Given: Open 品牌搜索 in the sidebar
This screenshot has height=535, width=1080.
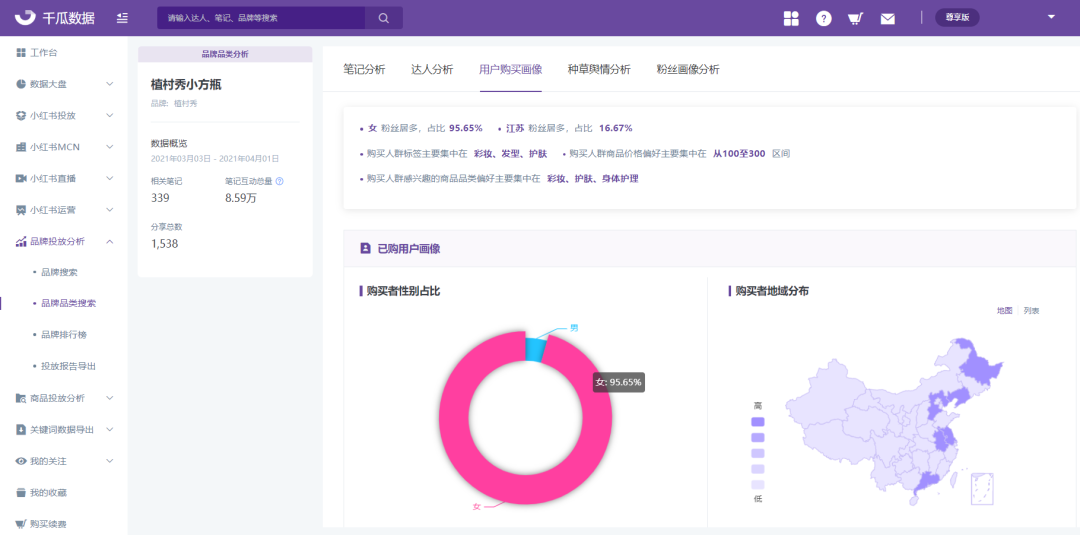Looking at the screenshot, I should tap(59, 273).
